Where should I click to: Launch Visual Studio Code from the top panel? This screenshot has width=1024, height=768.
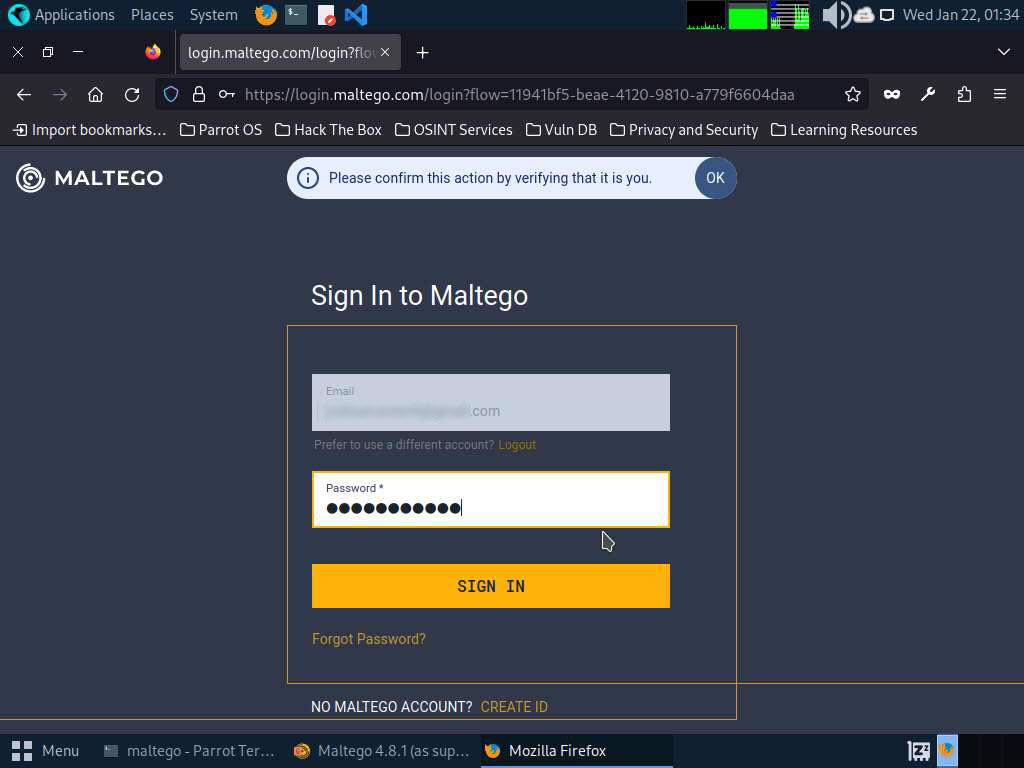tap(356, 14)
